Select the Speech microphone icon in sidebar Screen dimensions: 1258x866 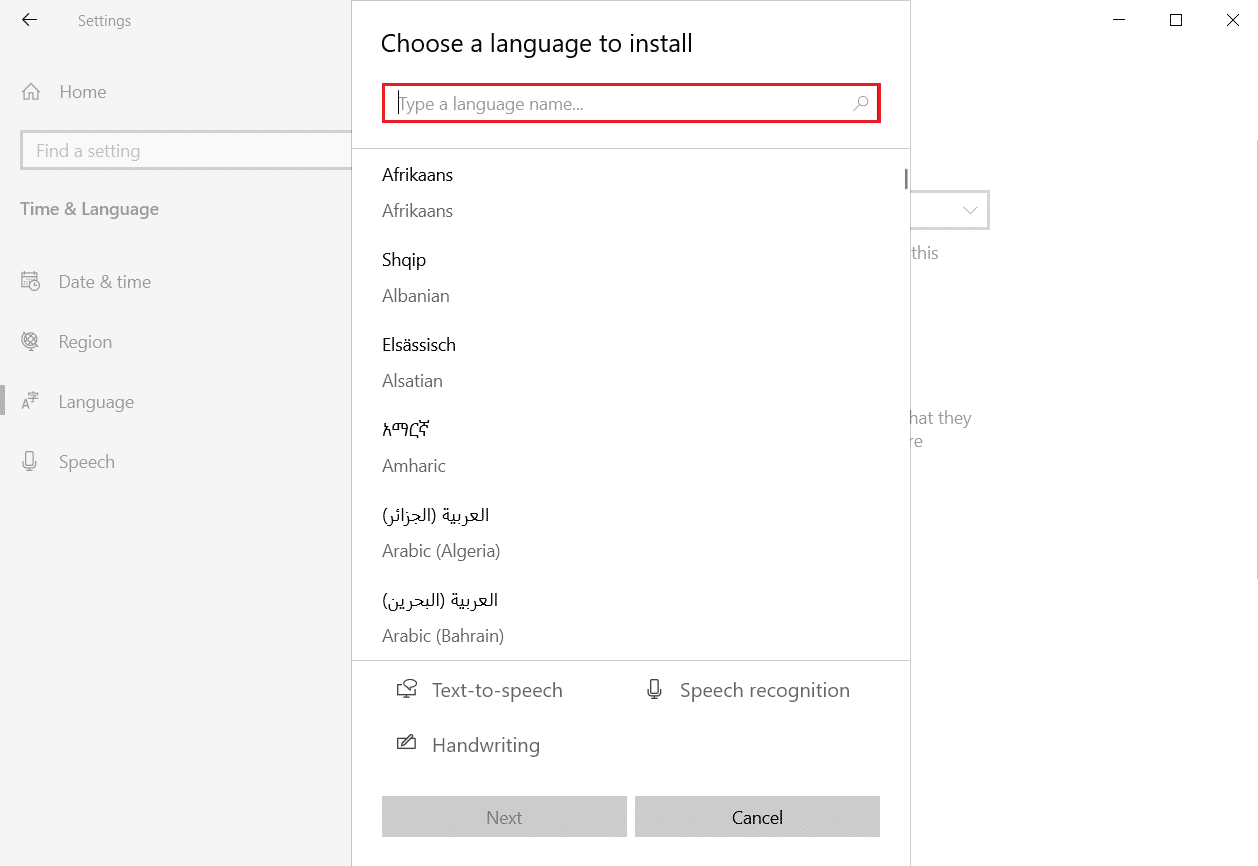pos(30,462)
